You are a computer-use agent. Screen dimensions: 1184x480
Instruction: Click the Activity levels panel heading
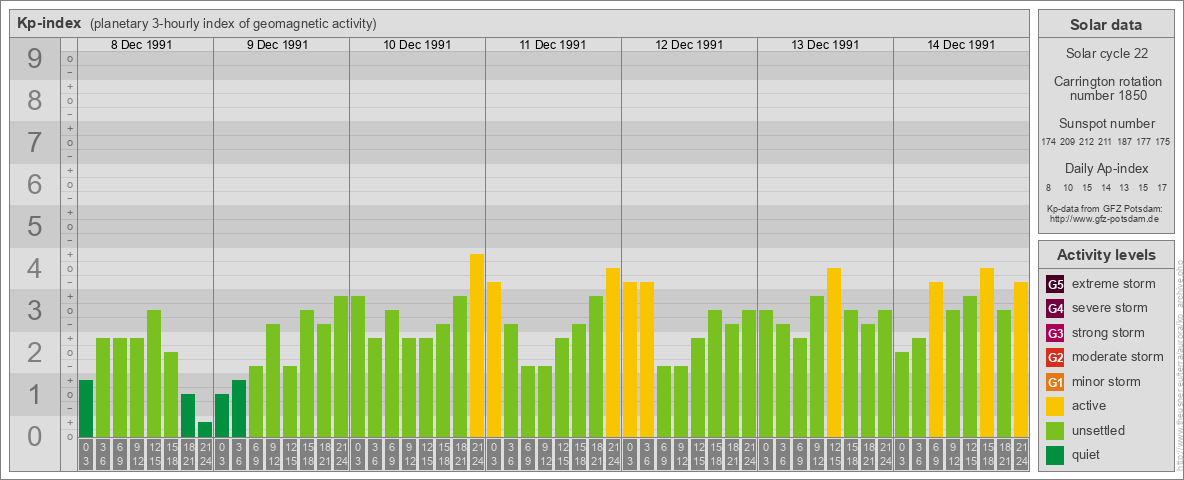click(x=1106, y=255)
